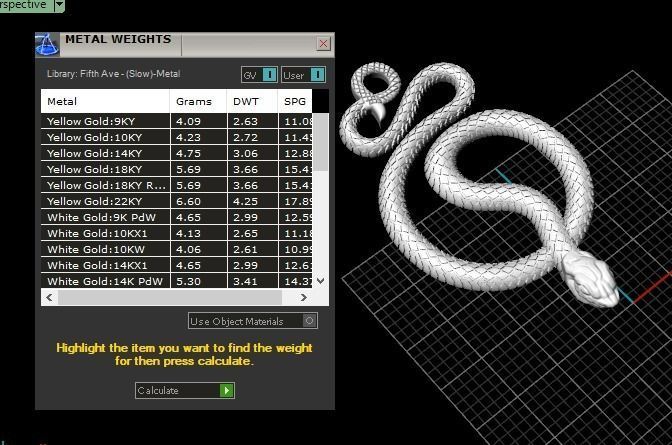
Task: Click the 2.61 DWT cell
Action: coord(252,249)
